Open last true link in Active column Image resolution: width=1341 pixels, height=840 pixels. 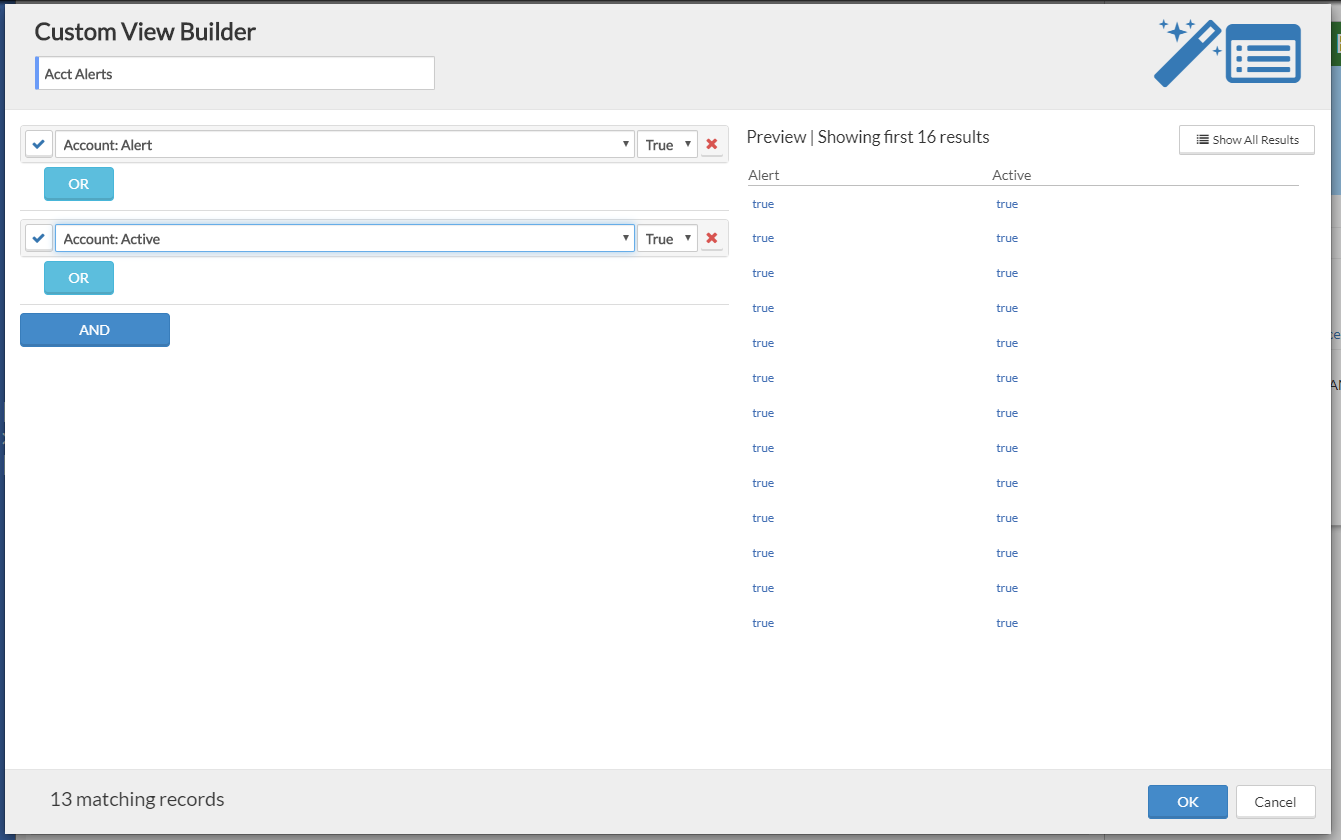click(x=1007, y=623)
